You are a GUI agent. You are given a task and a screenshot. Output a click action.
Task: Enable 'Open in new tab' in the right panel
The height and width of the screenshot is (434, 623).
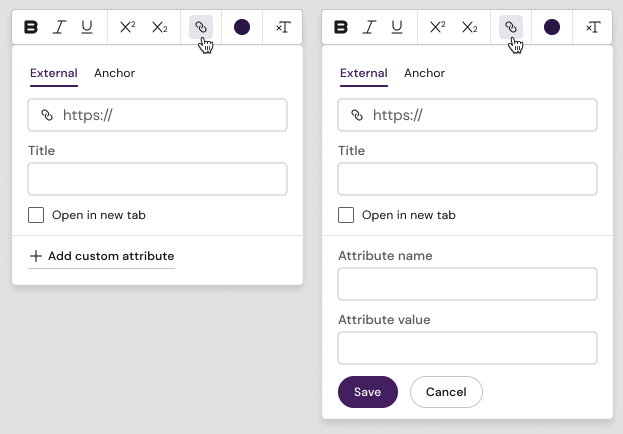(346, 215)
